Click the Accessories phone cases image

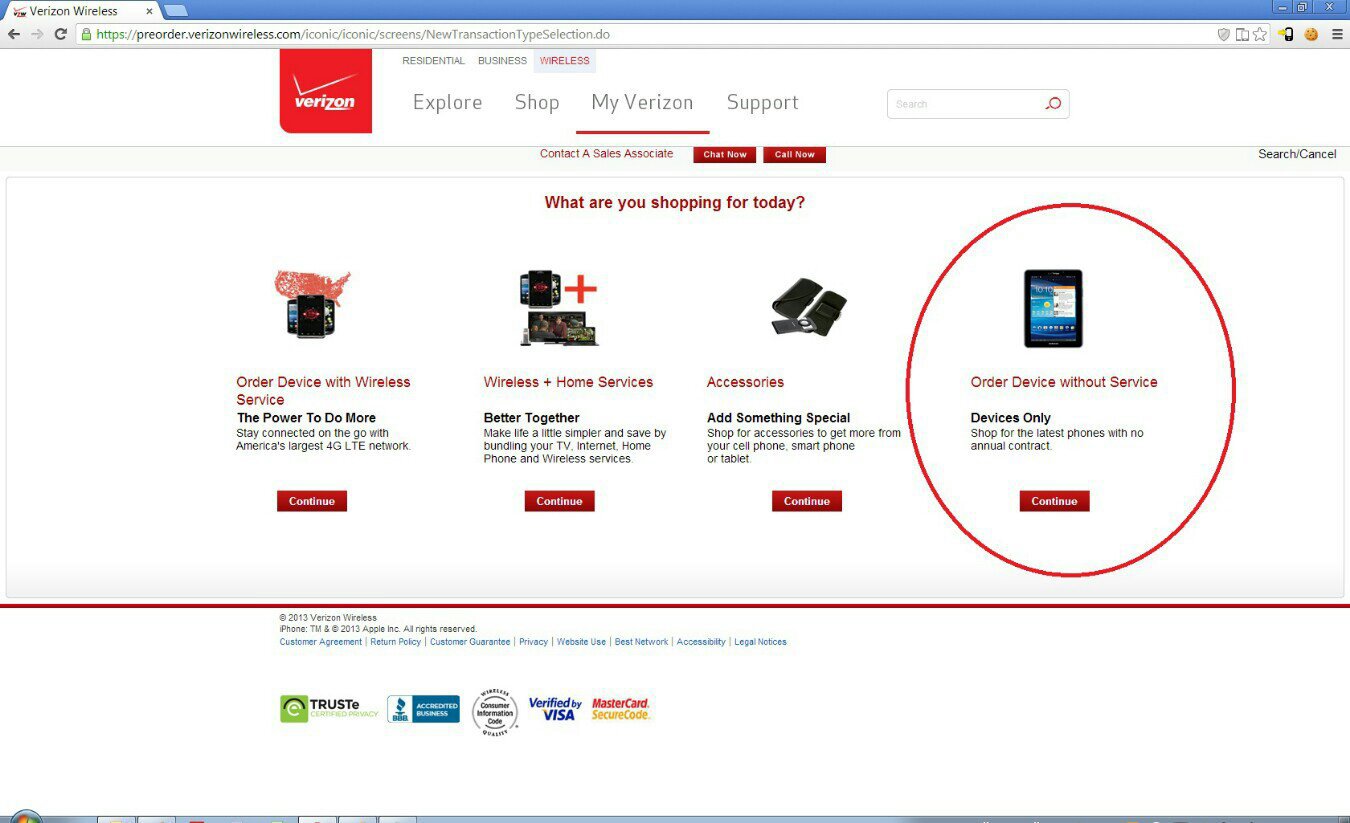[809, 306]
